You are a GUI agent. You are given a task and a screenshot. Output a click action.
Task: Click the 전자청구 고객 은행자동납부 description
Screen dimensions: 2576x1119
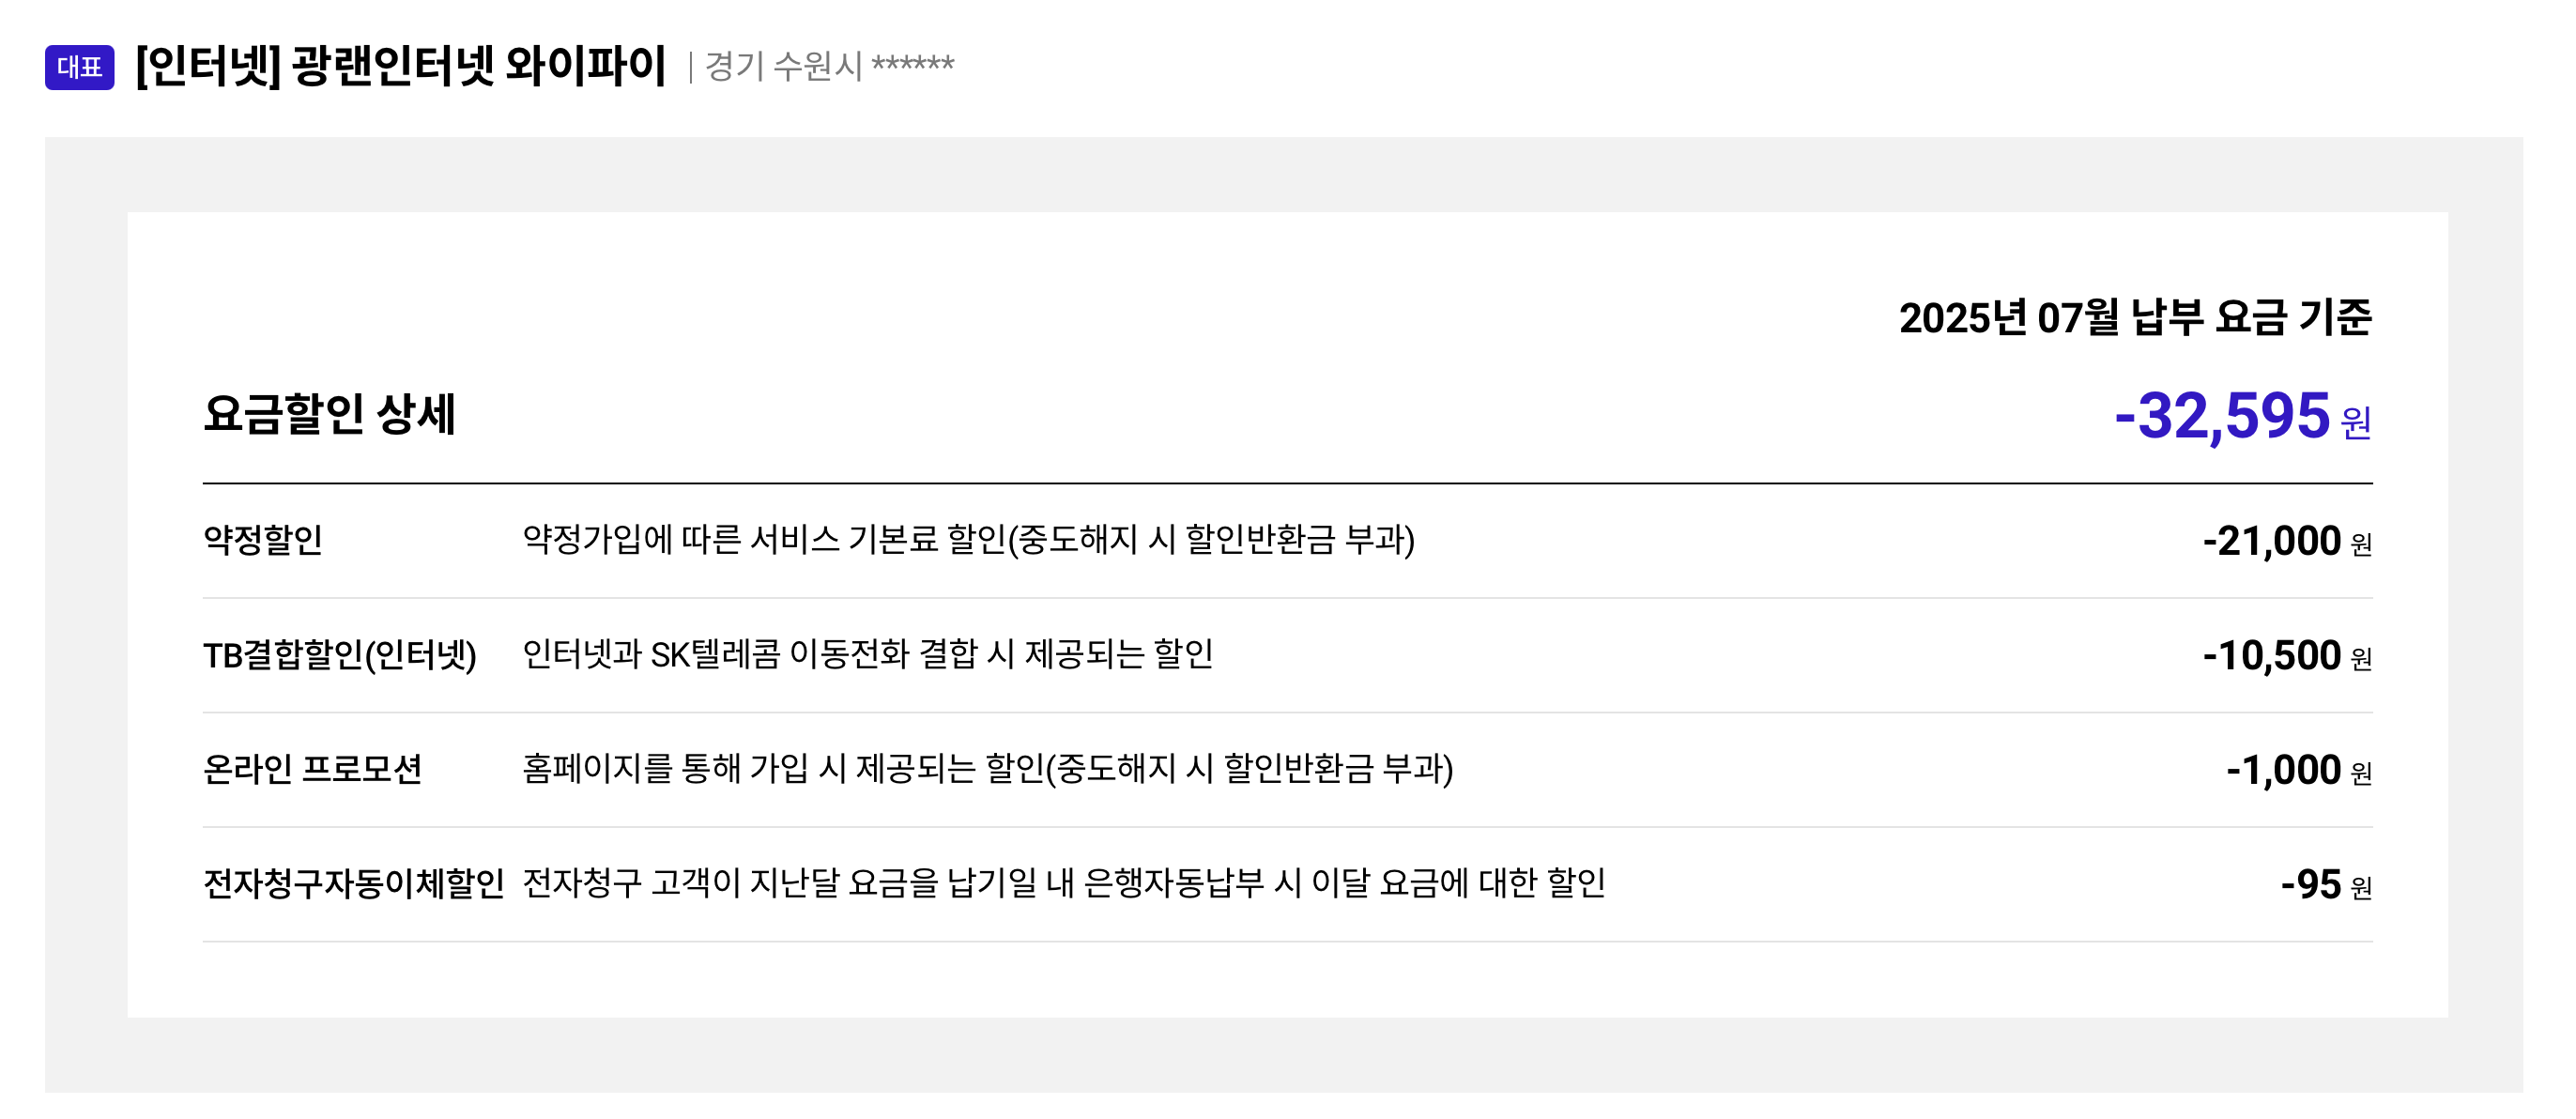point(1063,883)
